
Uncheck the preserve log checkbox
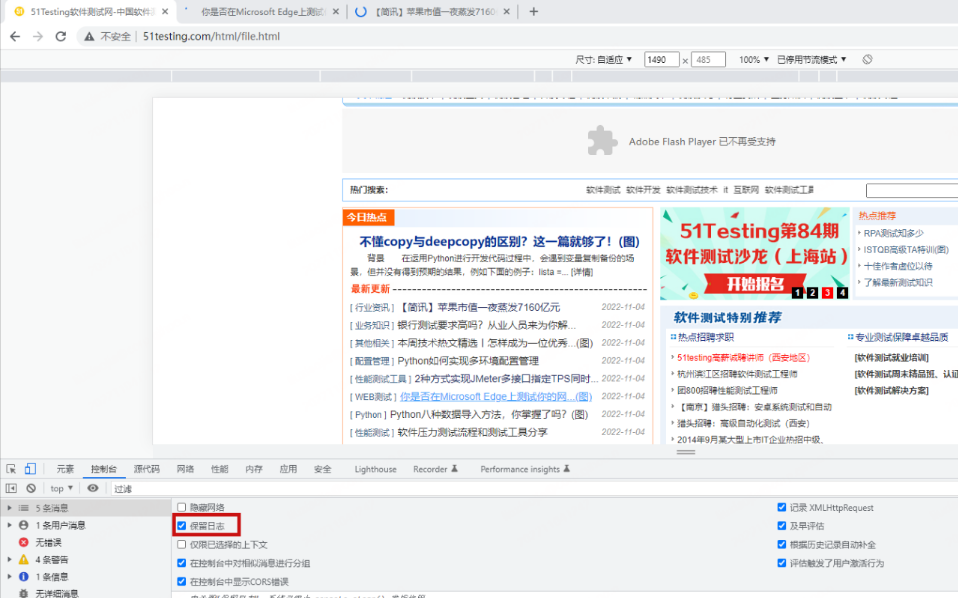click(x=181, y=525)
